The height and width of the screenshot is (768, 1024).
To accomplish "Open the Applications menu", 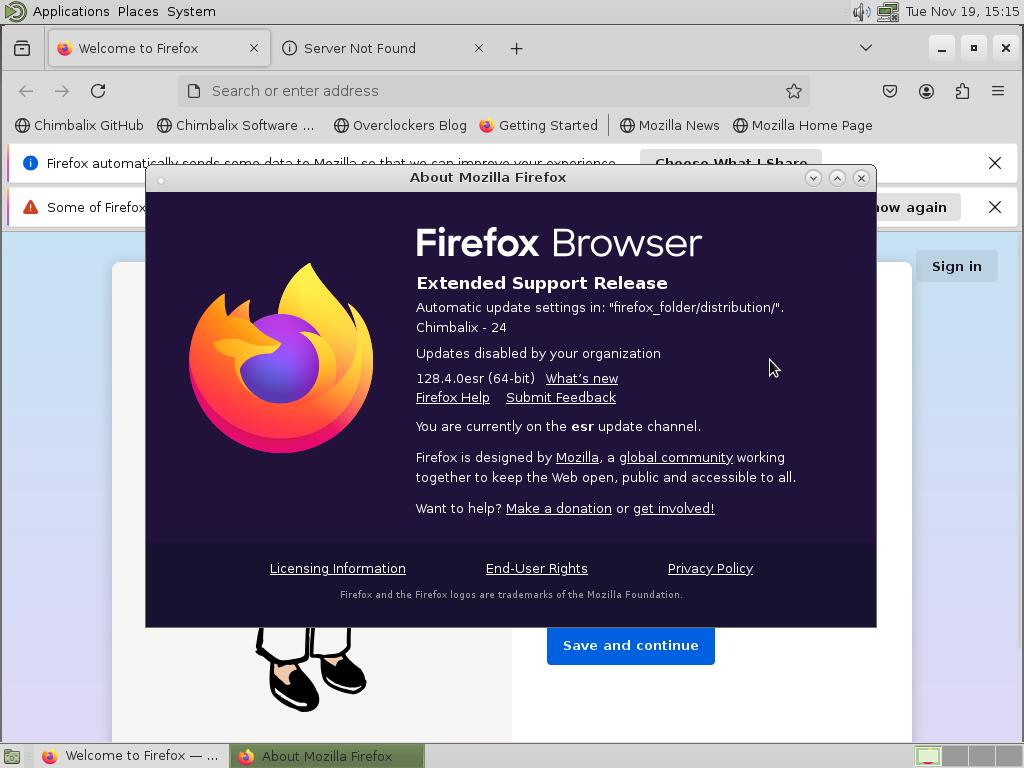I will click(71, 12).
